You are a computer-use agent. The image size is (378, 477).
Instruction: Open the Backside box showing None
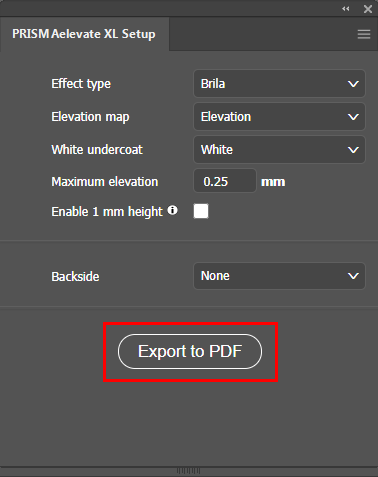(x=279, y=276)
